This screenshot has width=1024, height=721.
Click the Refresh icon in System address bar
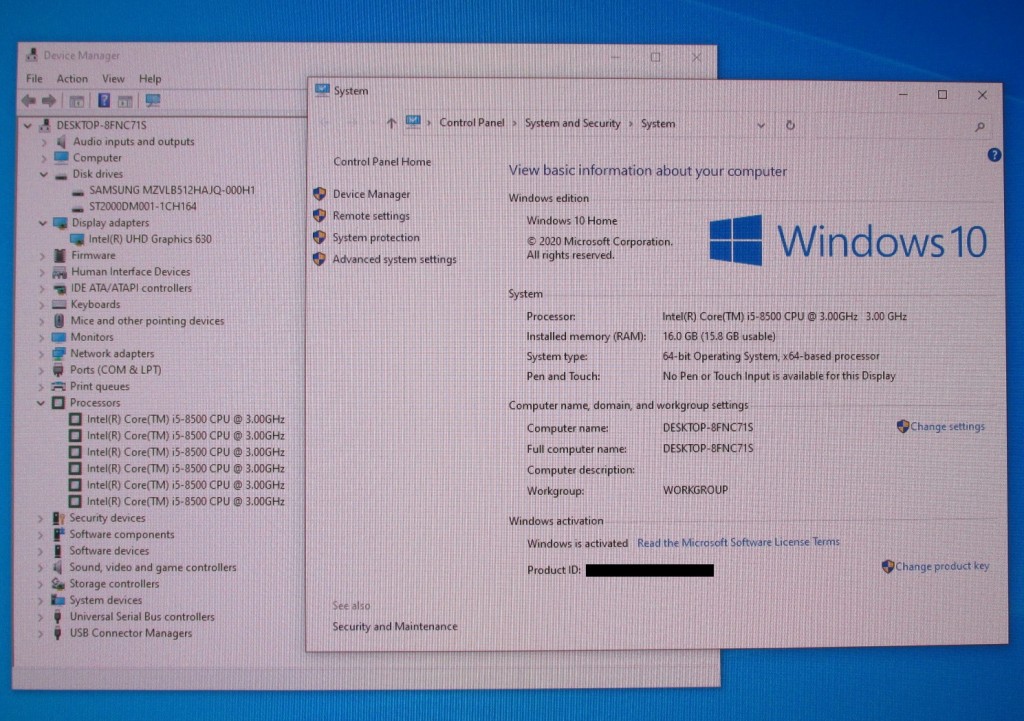(x=790, y=125)
